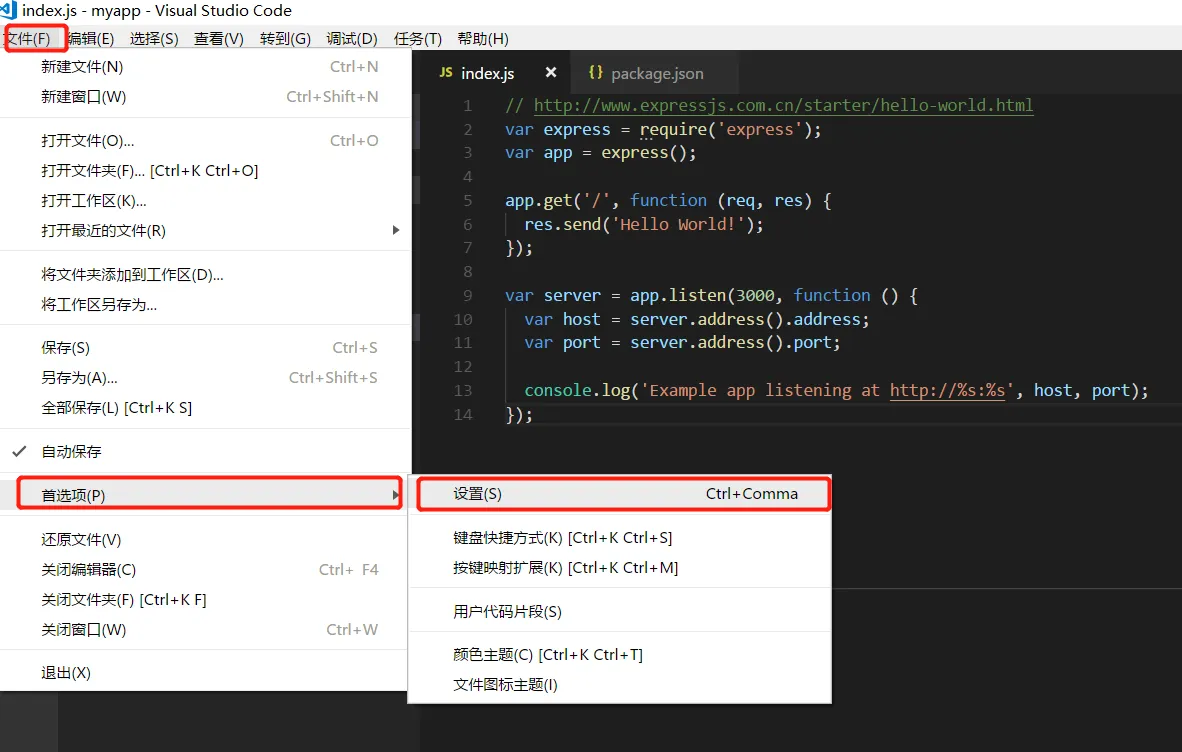Click the 'Hello World!' string on line 6

678,225
